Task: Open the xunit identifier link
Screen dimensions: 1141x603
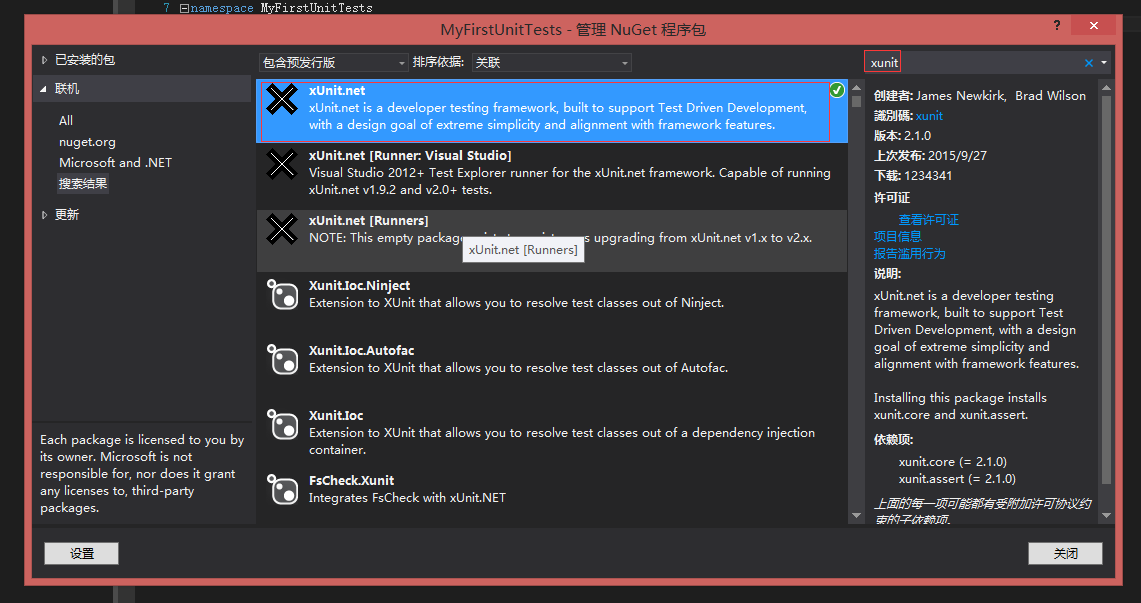Action: [x=929, y=116]
